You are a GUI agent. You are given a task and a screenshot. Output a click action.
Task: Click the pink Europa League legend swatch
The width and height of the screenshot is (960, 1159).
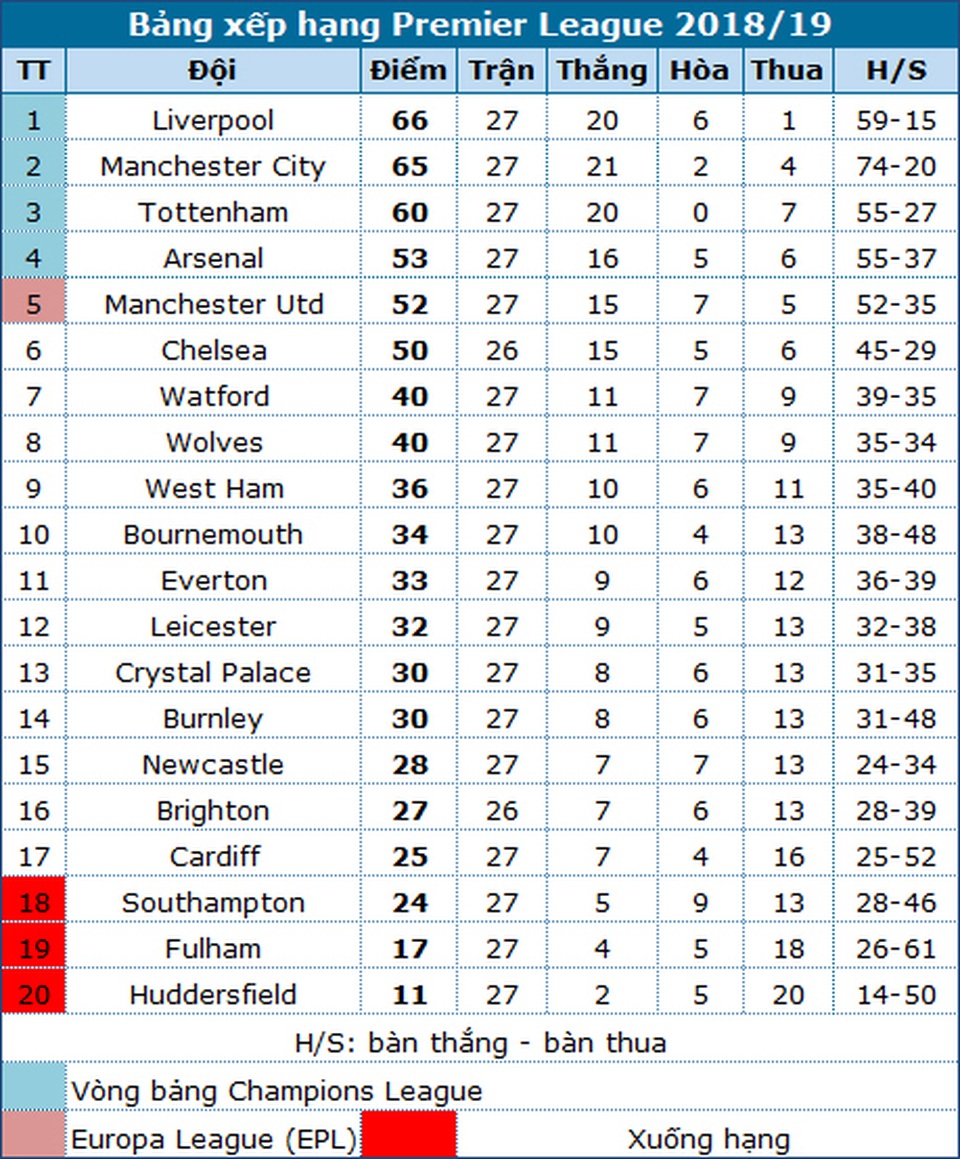[33, 1136]
